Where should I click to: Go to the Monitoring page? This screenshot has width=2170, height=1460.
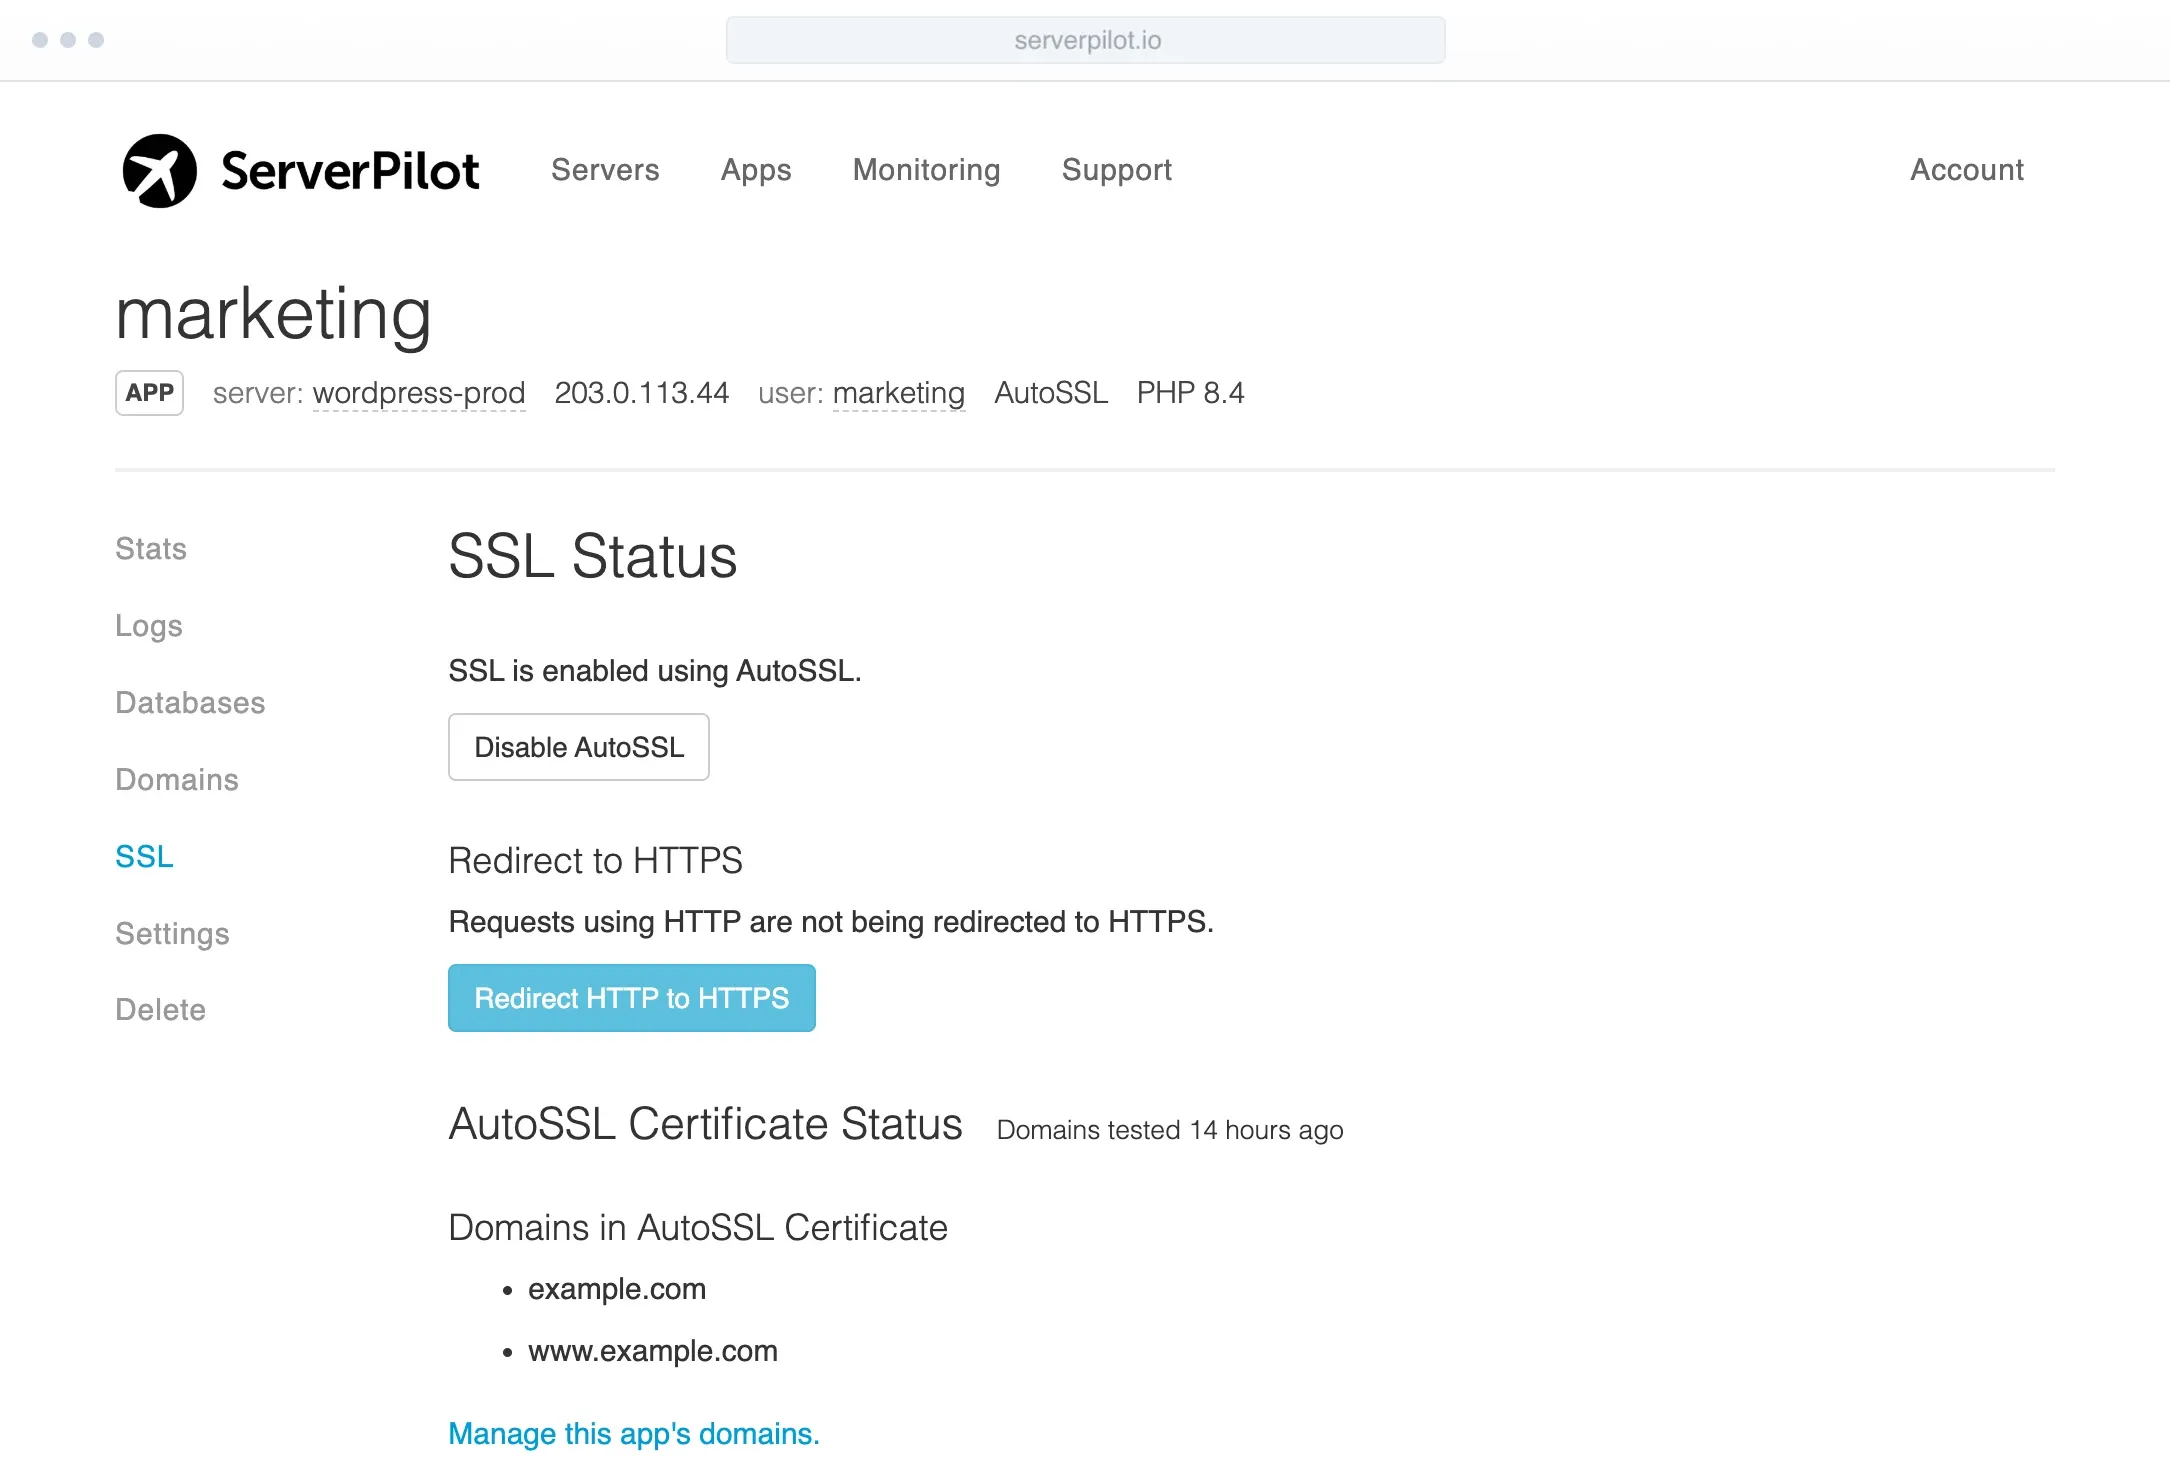click(x=926, y=170)
